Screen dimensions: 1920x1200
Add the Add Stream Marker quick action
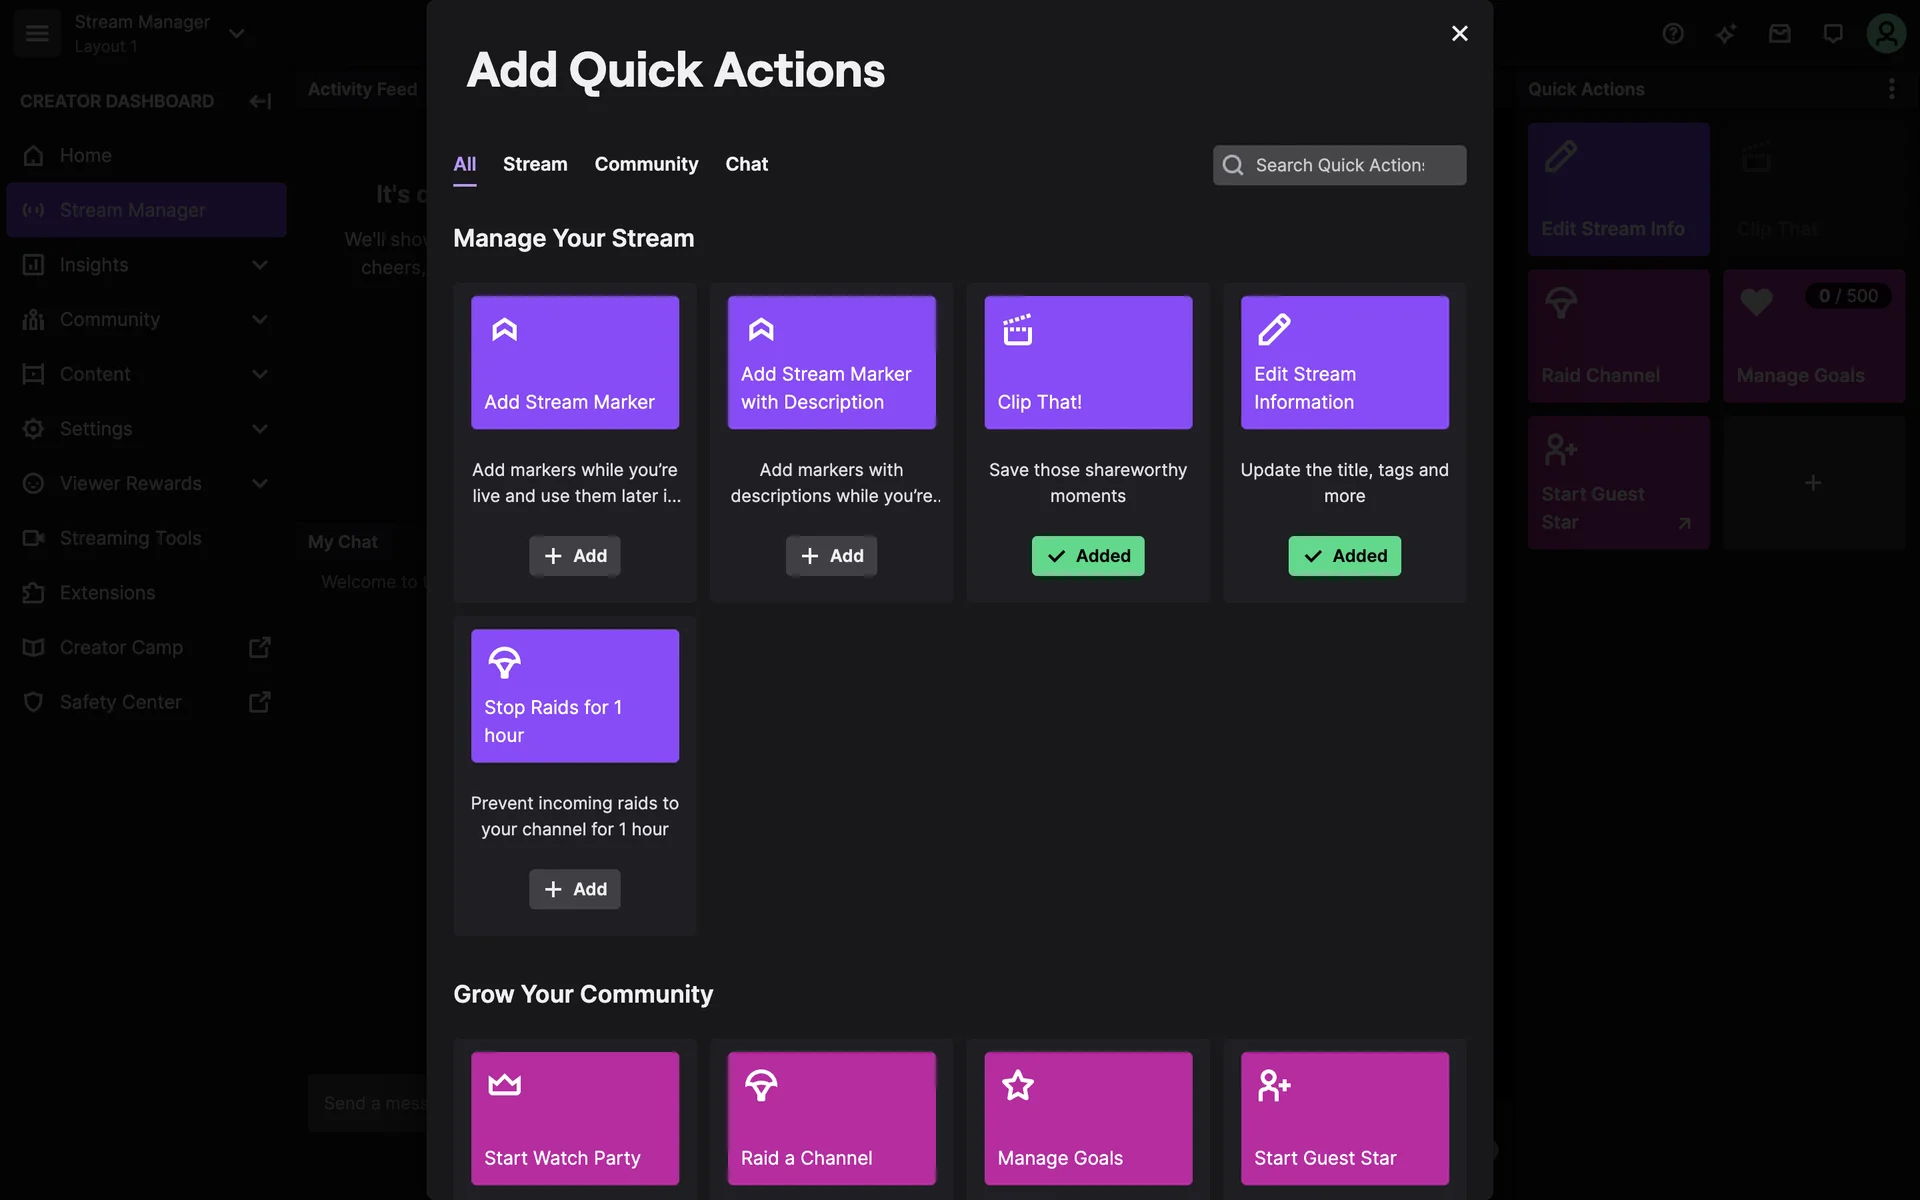(575, 556)
